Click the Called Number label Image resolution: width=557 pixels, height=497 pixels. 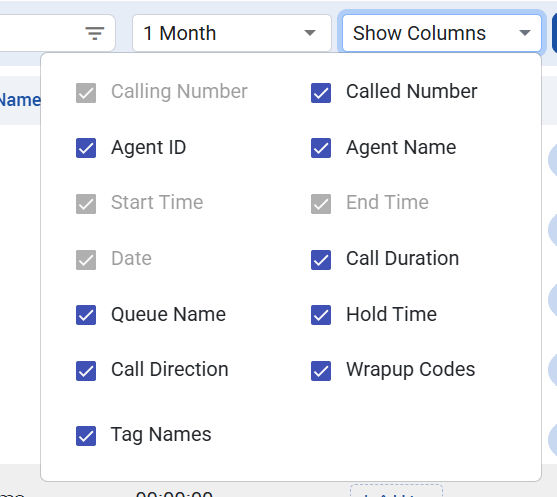[412, 92]
